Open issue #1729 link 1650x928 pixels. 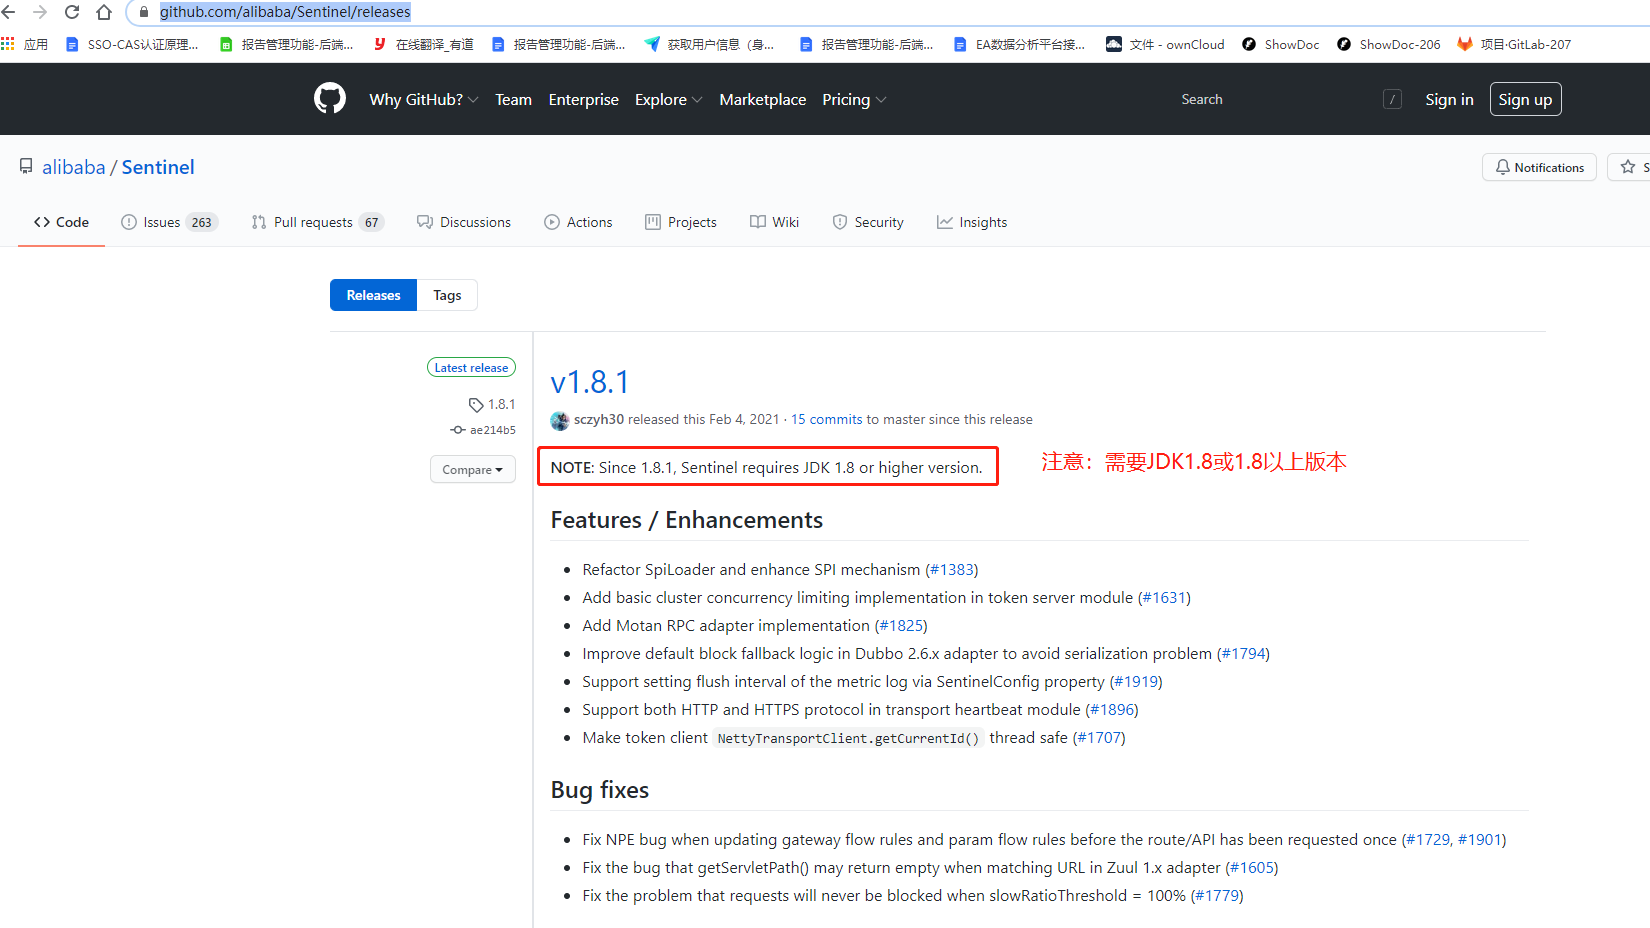[x=1428, y=839]
